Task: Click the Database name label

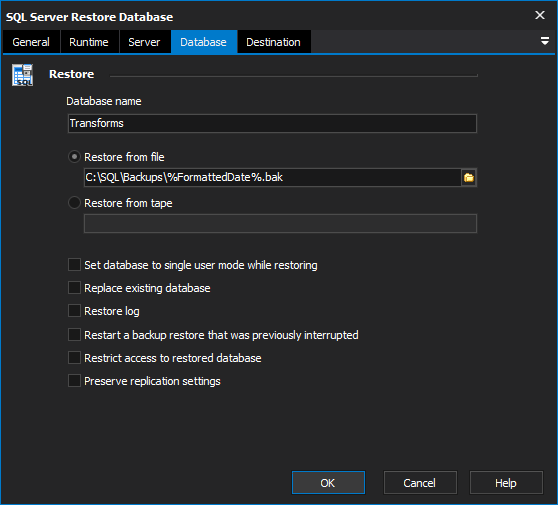Action: [x=104, y=101]
